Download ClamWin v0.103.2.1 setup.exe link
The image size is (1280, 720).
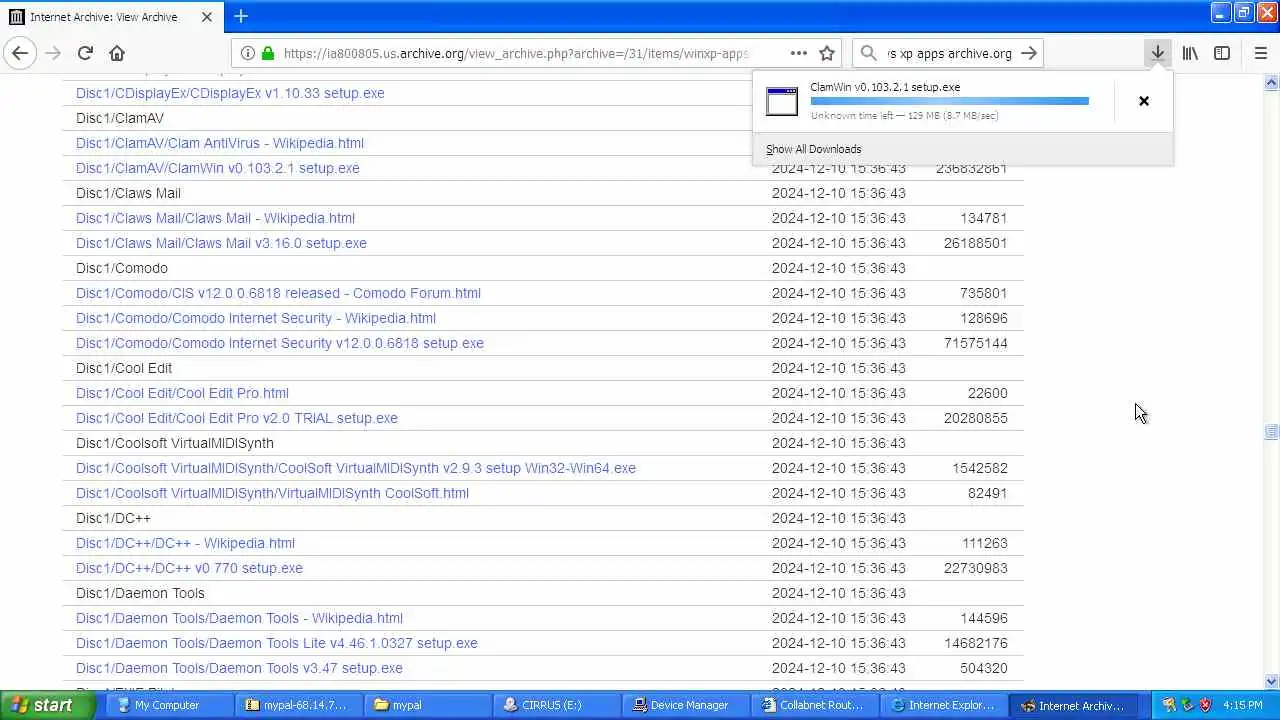pyautogui.click(x=218, y=168)
